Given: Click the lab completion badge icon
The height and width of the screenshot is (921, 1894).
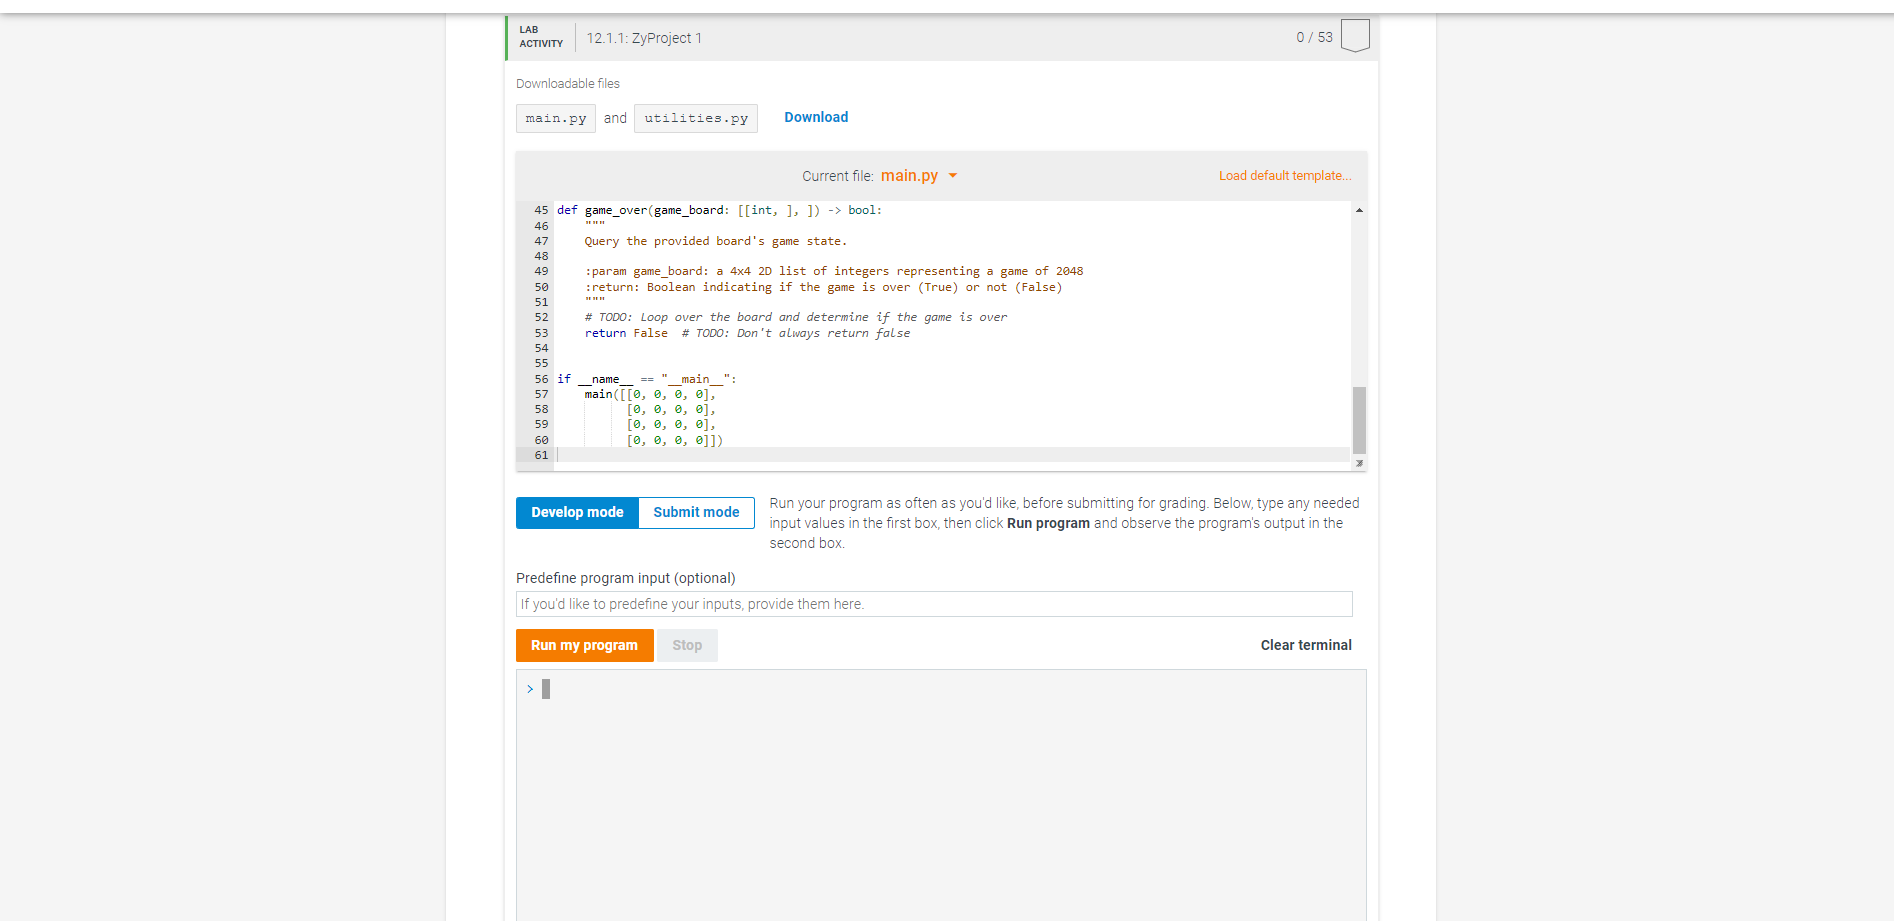Looking at the screenshot, I should [1354, 36].
